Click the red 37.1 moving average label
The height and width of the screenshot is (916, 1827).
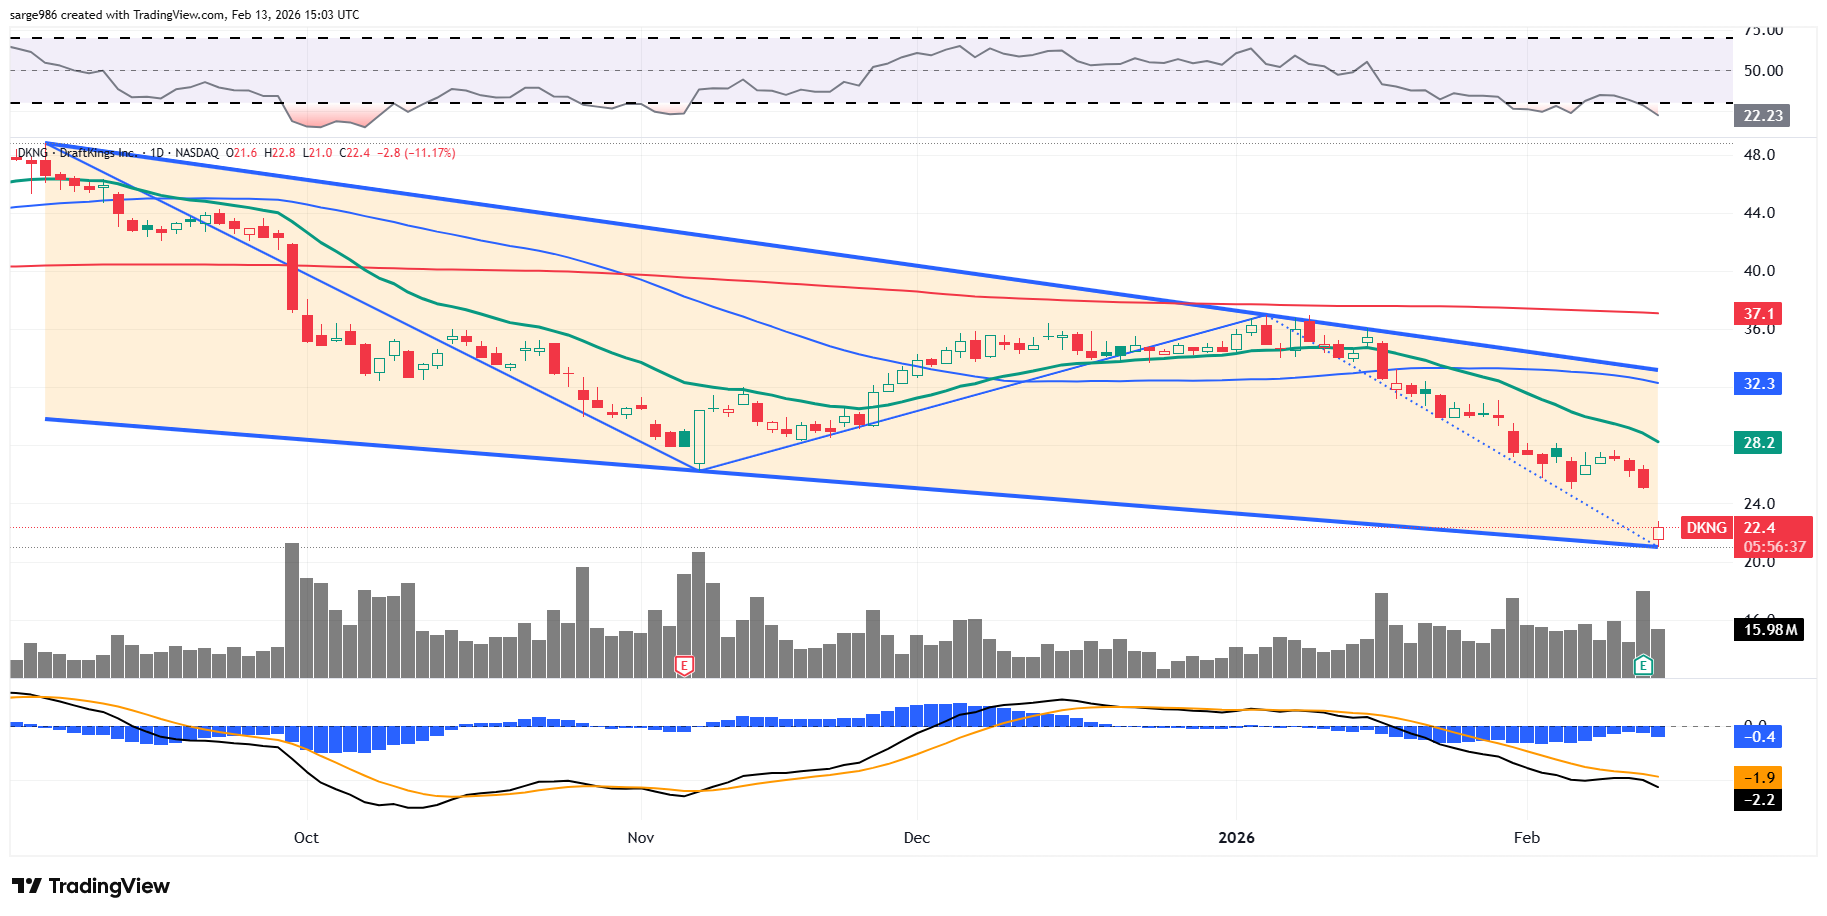click(x=1758, y=314)
